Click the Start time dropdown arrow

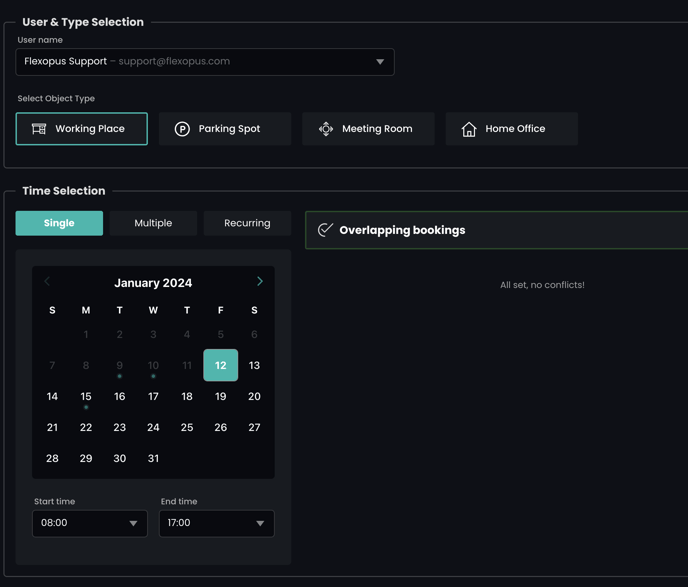click(x=133, y=523)
